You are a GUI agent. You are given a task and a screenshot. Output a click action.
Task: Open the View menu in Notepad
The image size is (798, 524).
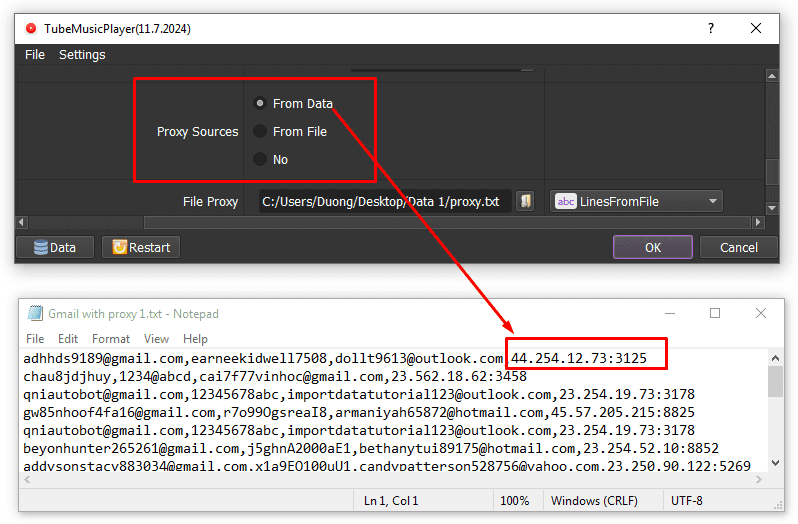pos(156,339)
